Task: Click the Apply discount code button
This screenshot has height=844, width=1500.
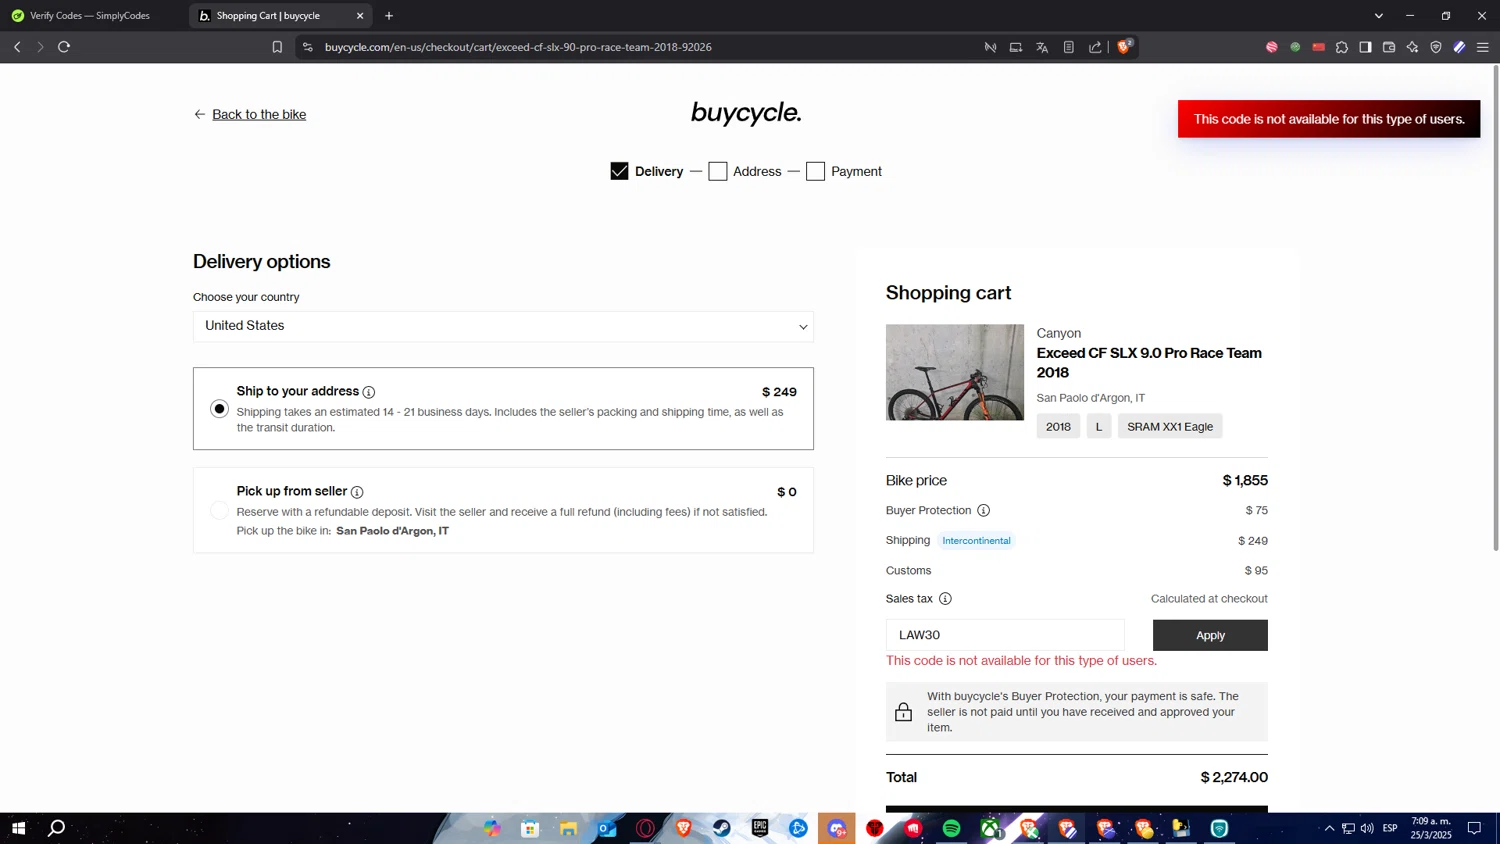Action: (1210, 635)
